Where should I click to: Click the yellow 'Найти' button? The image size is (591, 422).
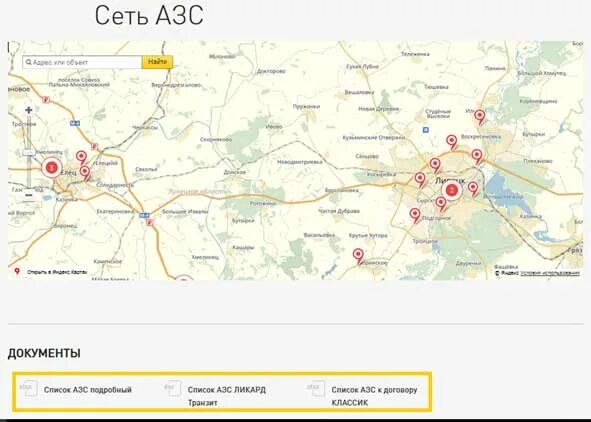point(158,62)
